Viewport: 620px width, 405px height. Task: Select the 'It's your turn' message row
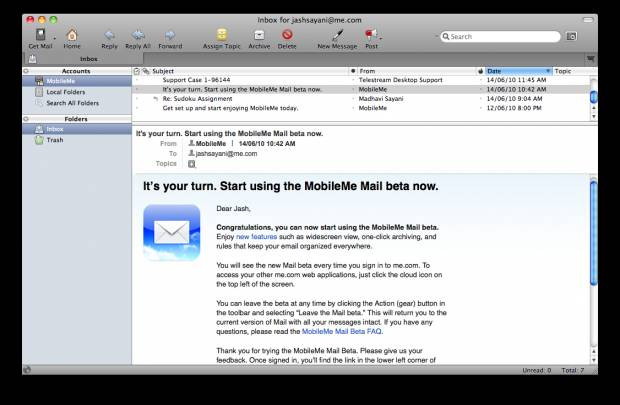pos(361,89)
